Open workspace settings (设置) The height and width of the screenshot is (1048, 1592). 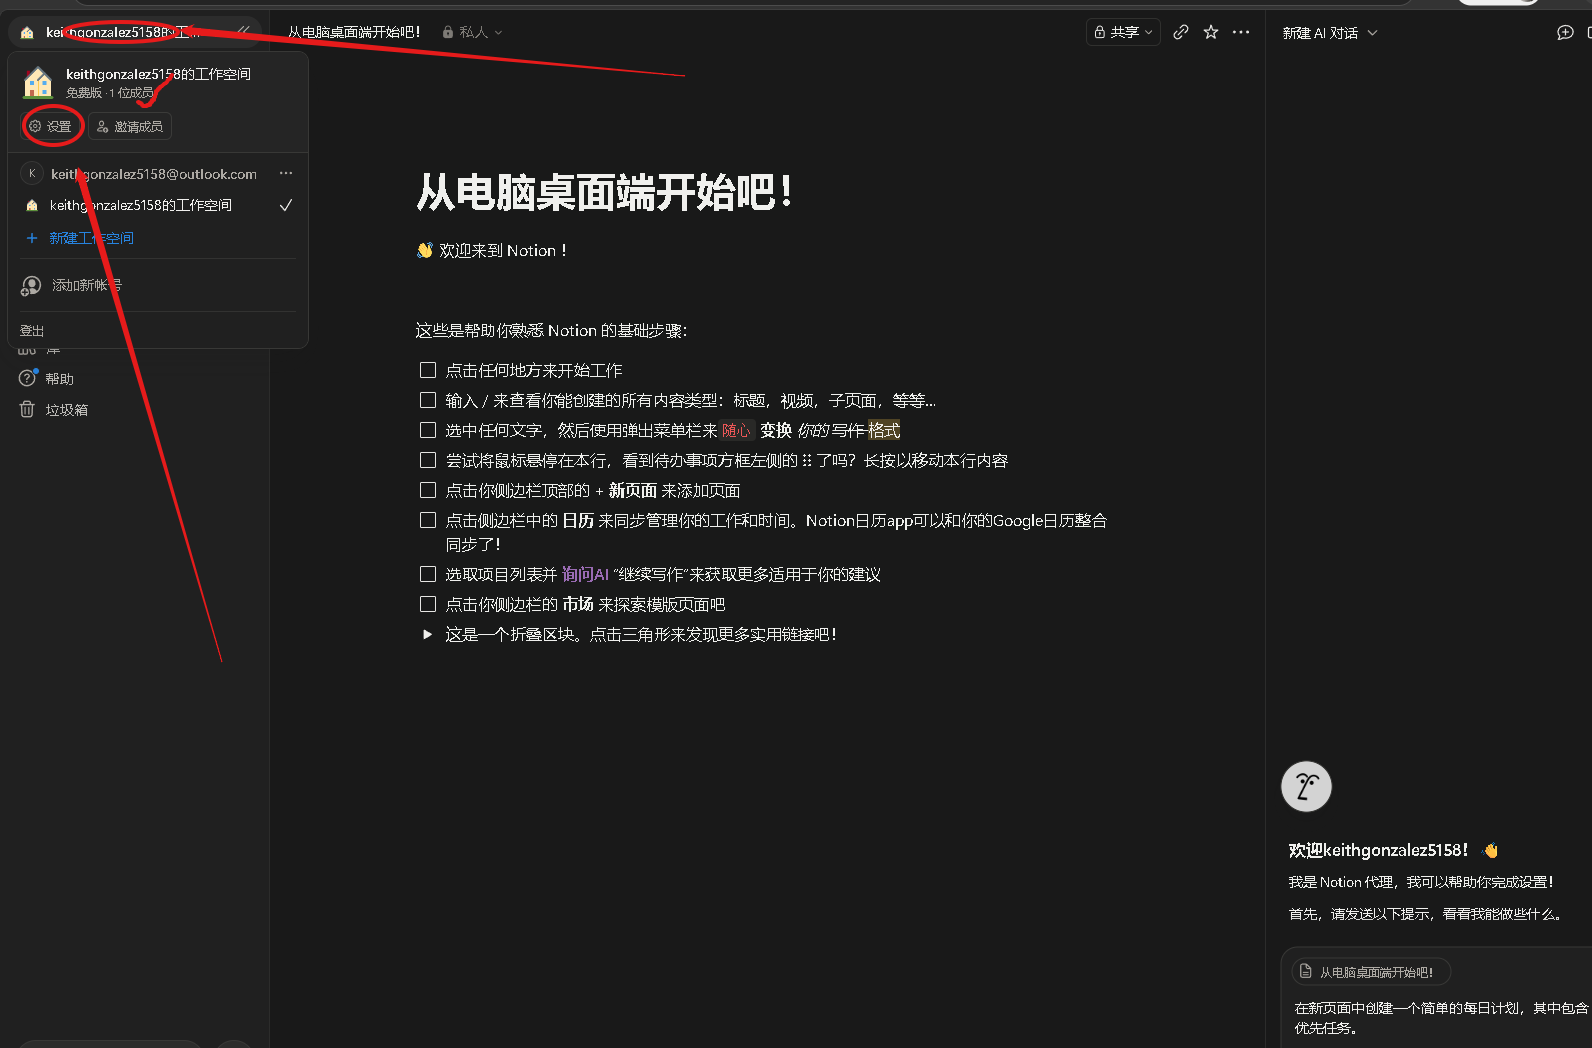point(50,127)
